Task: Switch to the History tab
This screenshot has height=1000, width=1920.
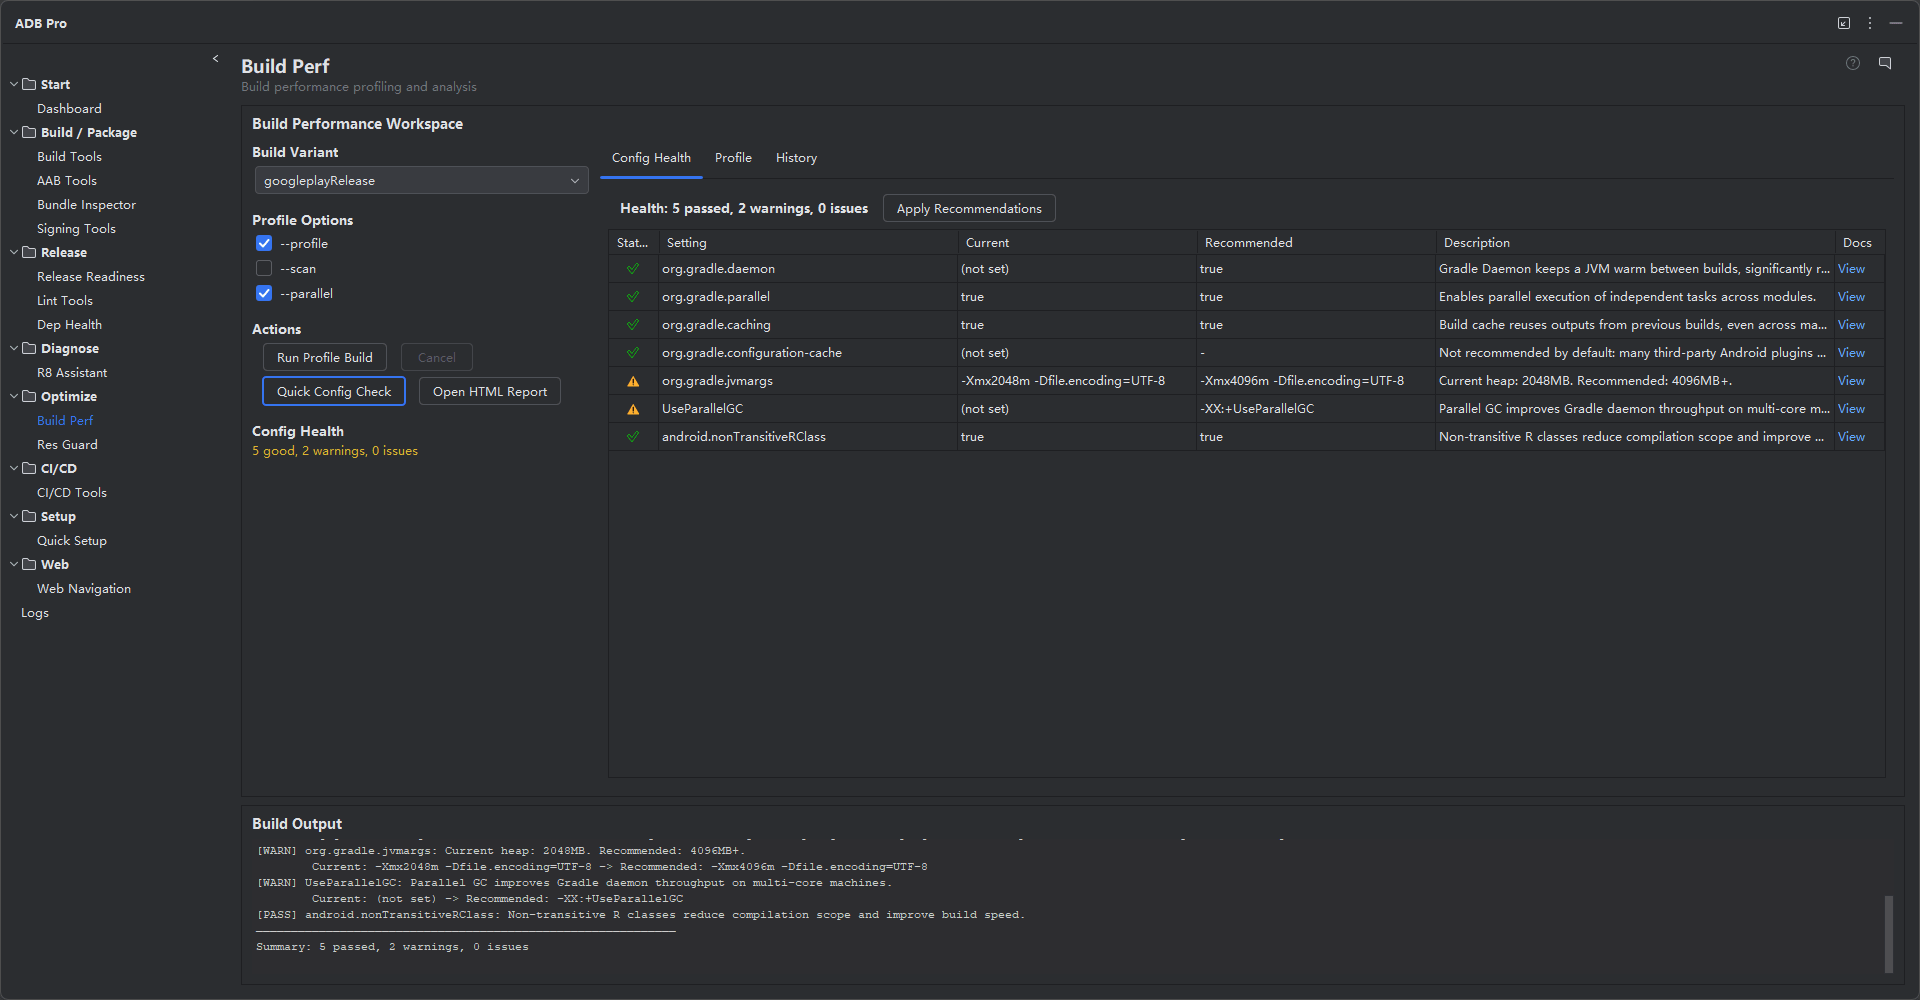Action: (796, 158)
